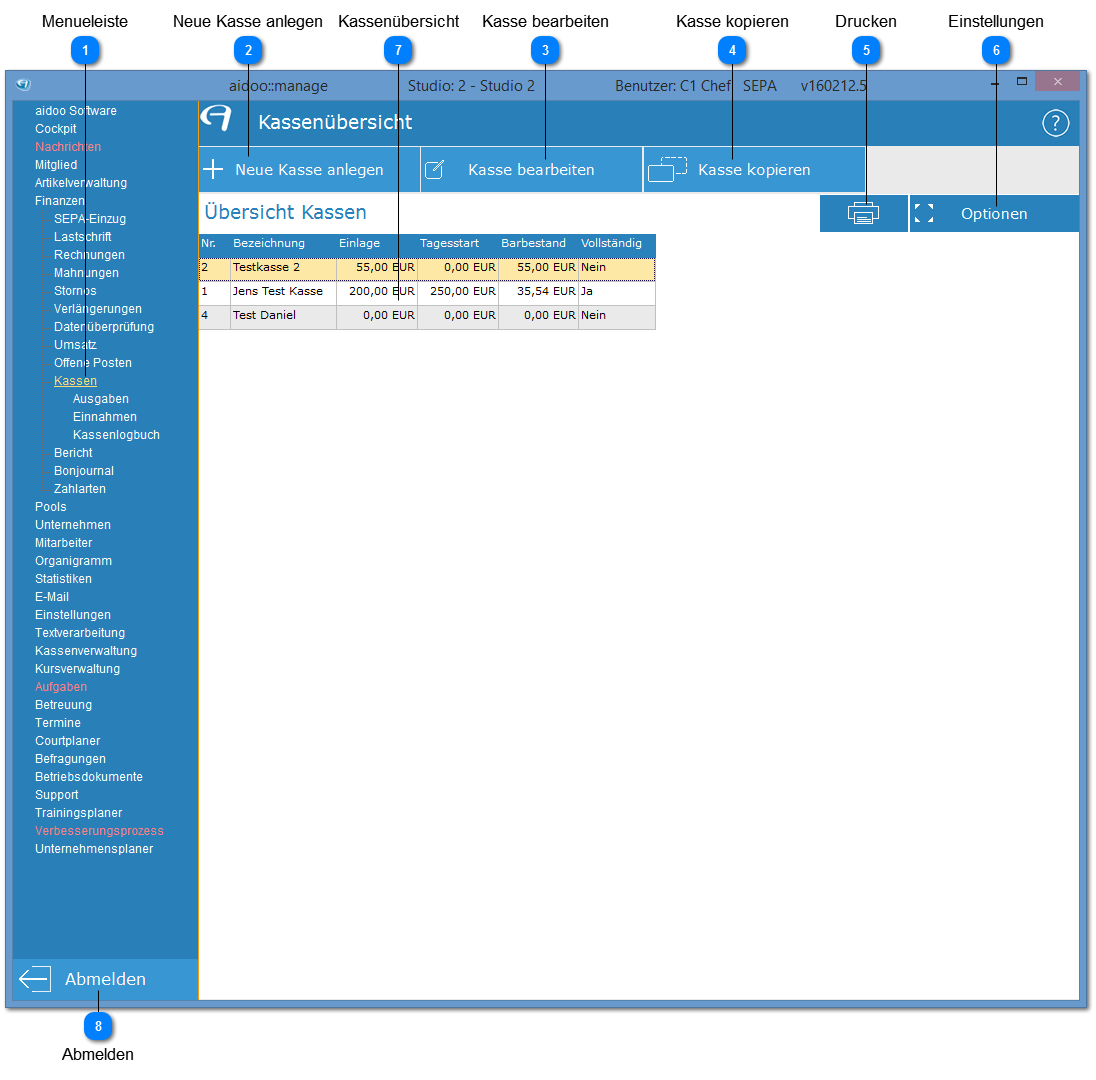Open Aufgaben in sidebar
Screen dimensions: 1096x1080
61,687
